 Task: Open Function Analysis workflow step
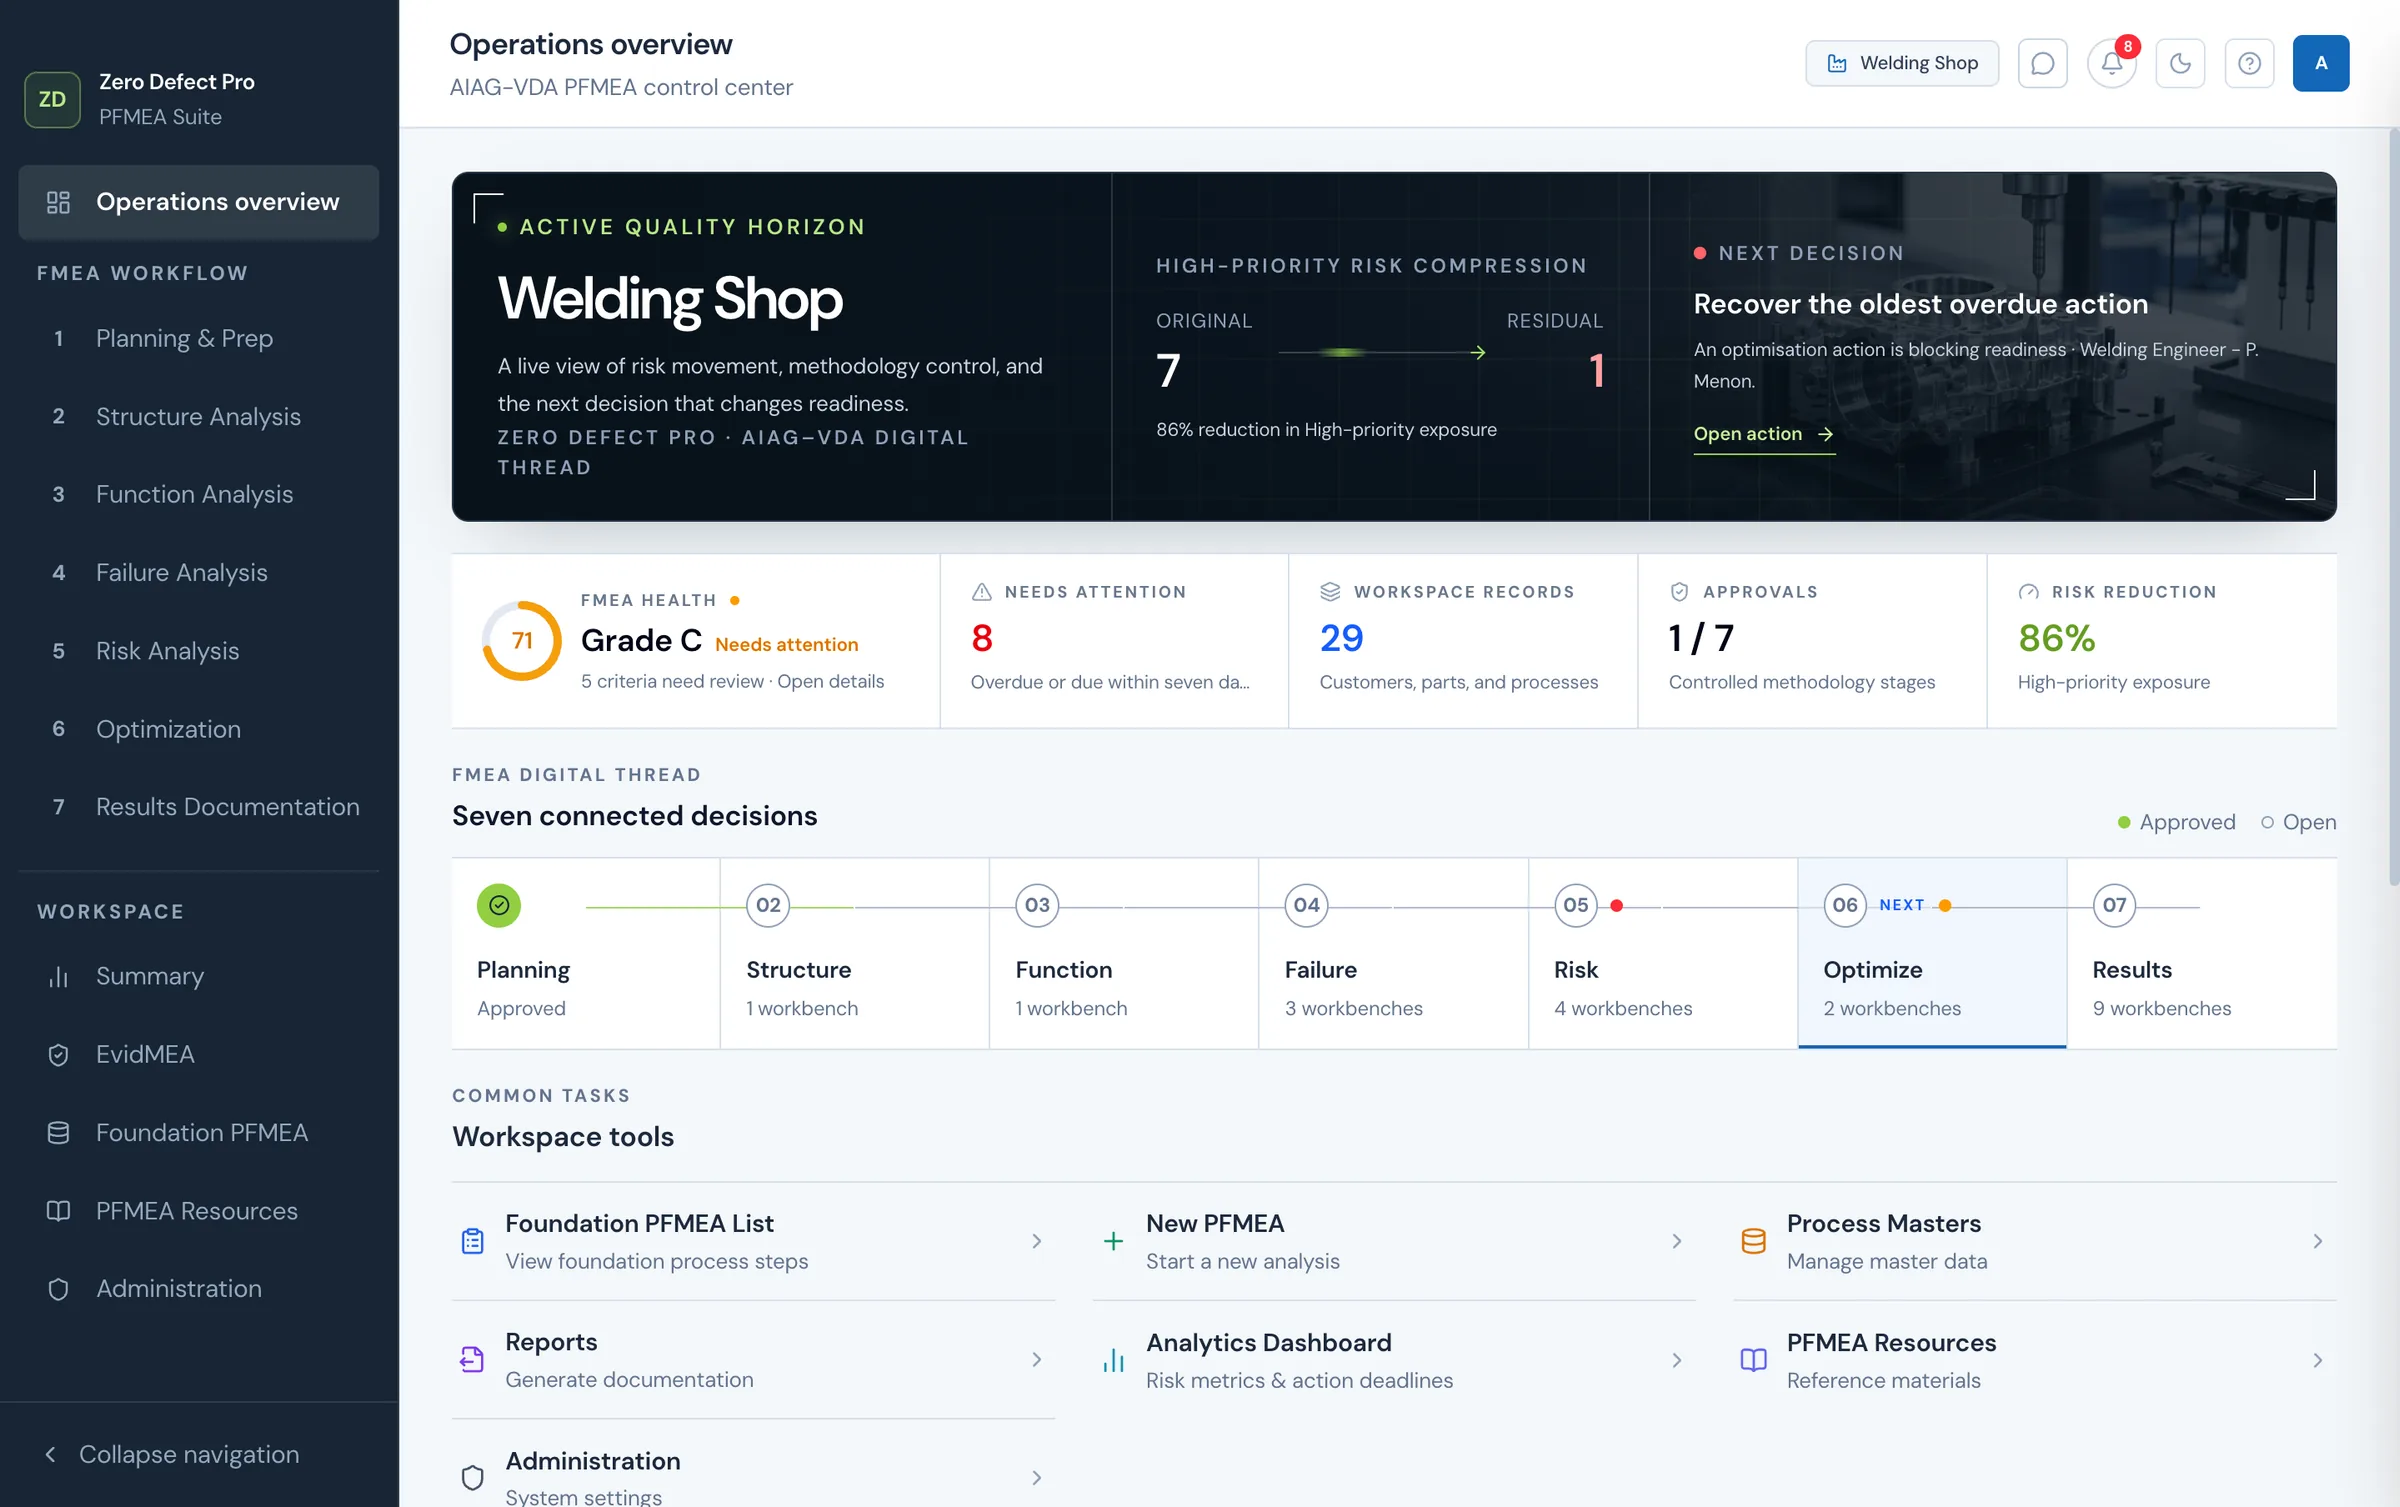(198, 494)
